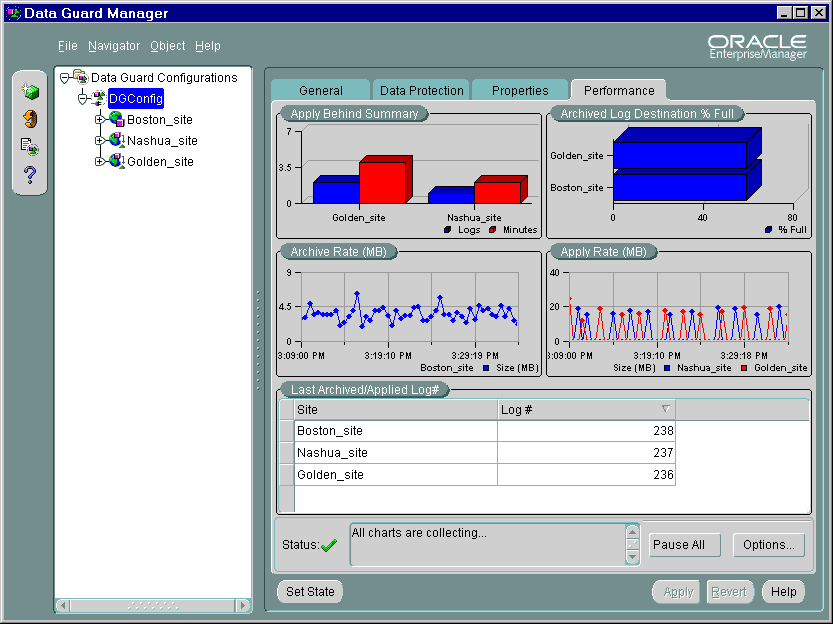This screenshot has height=624, width=833.
Task: Switch to the Data Protection tab
Action: pos(421,90)
